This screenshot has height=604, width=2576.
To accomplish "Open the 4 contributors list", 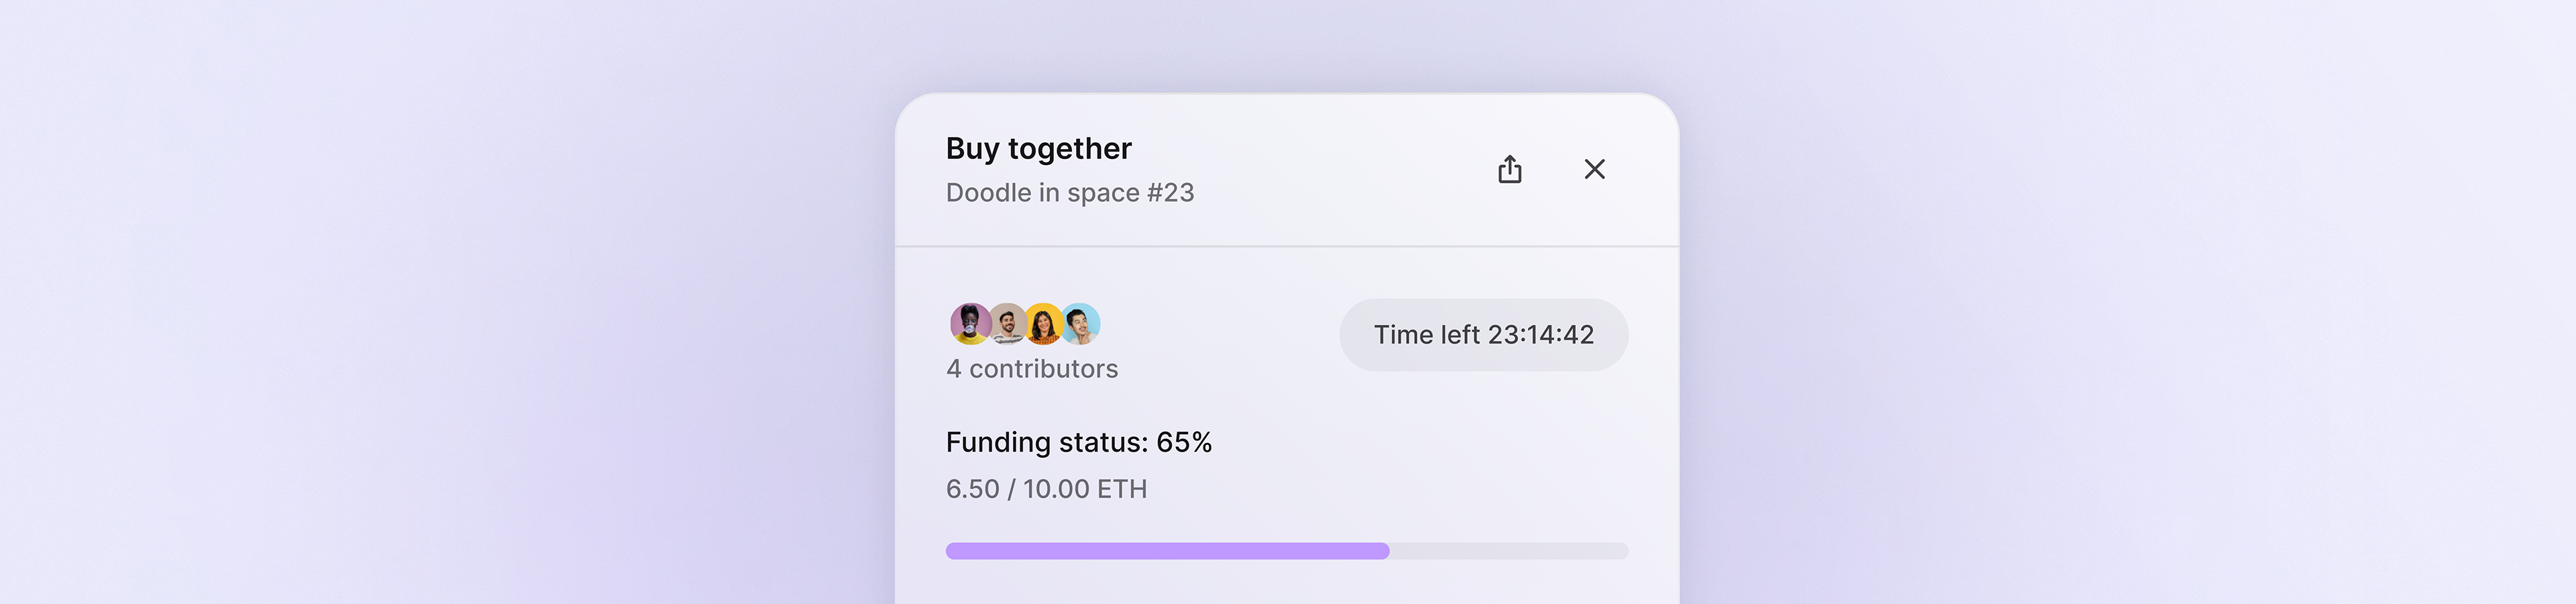I will [x=1032, y=369].
